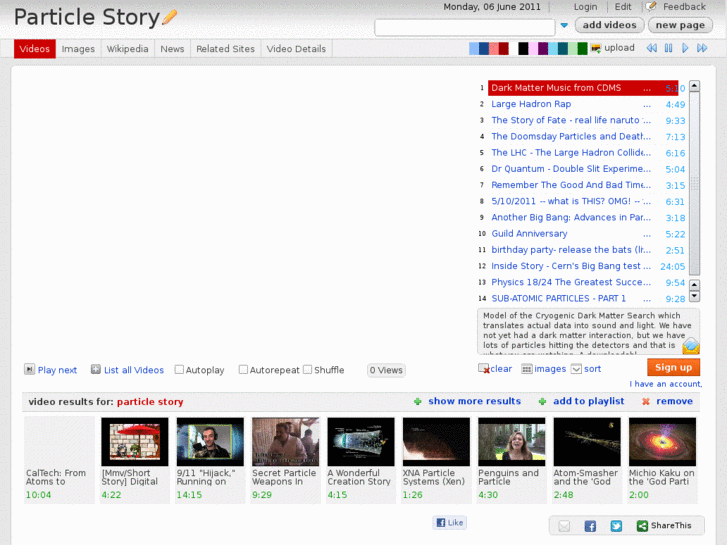The height and width of the screenshot is (545, 727).
Task: Click the lower scroll up arrow near Physics 18/24
Action: pos(694,285)
